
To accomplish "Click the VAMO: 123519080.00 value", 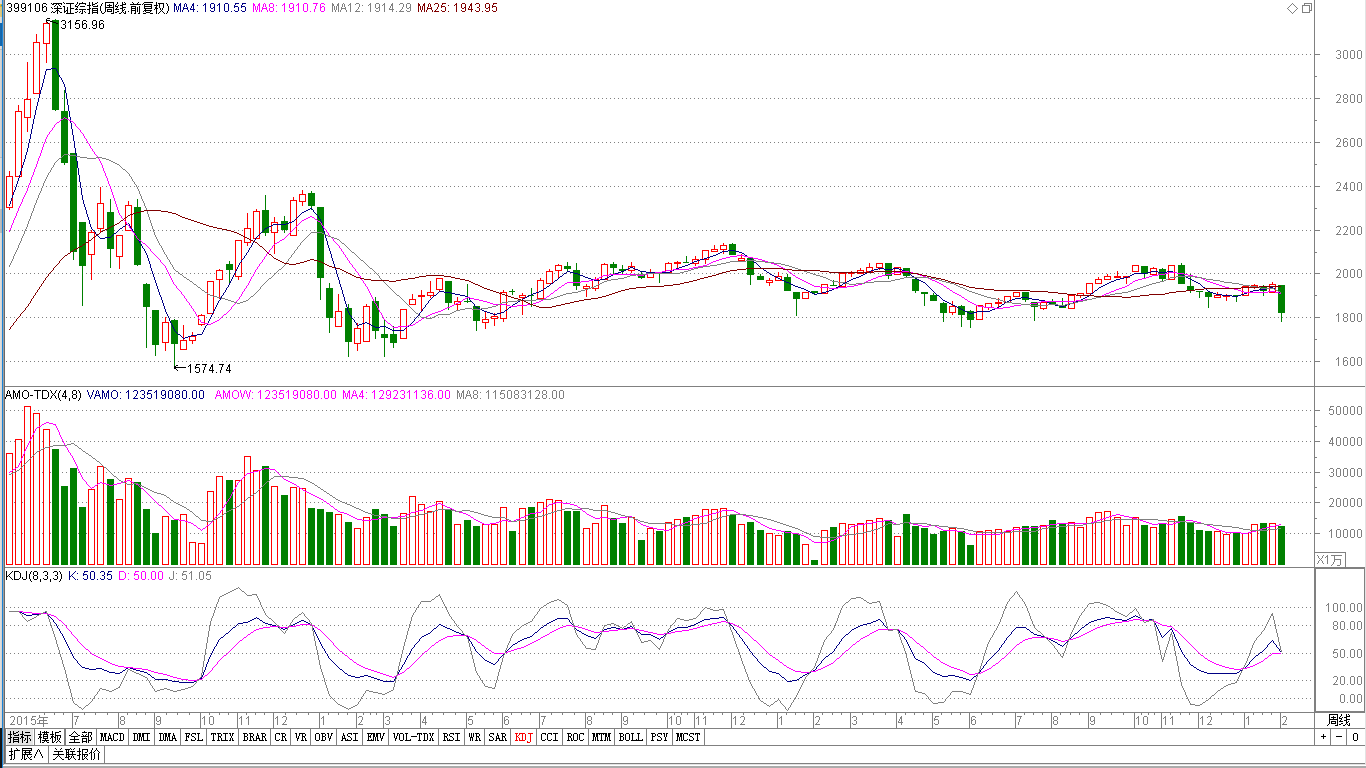I will tap(146, 395).
